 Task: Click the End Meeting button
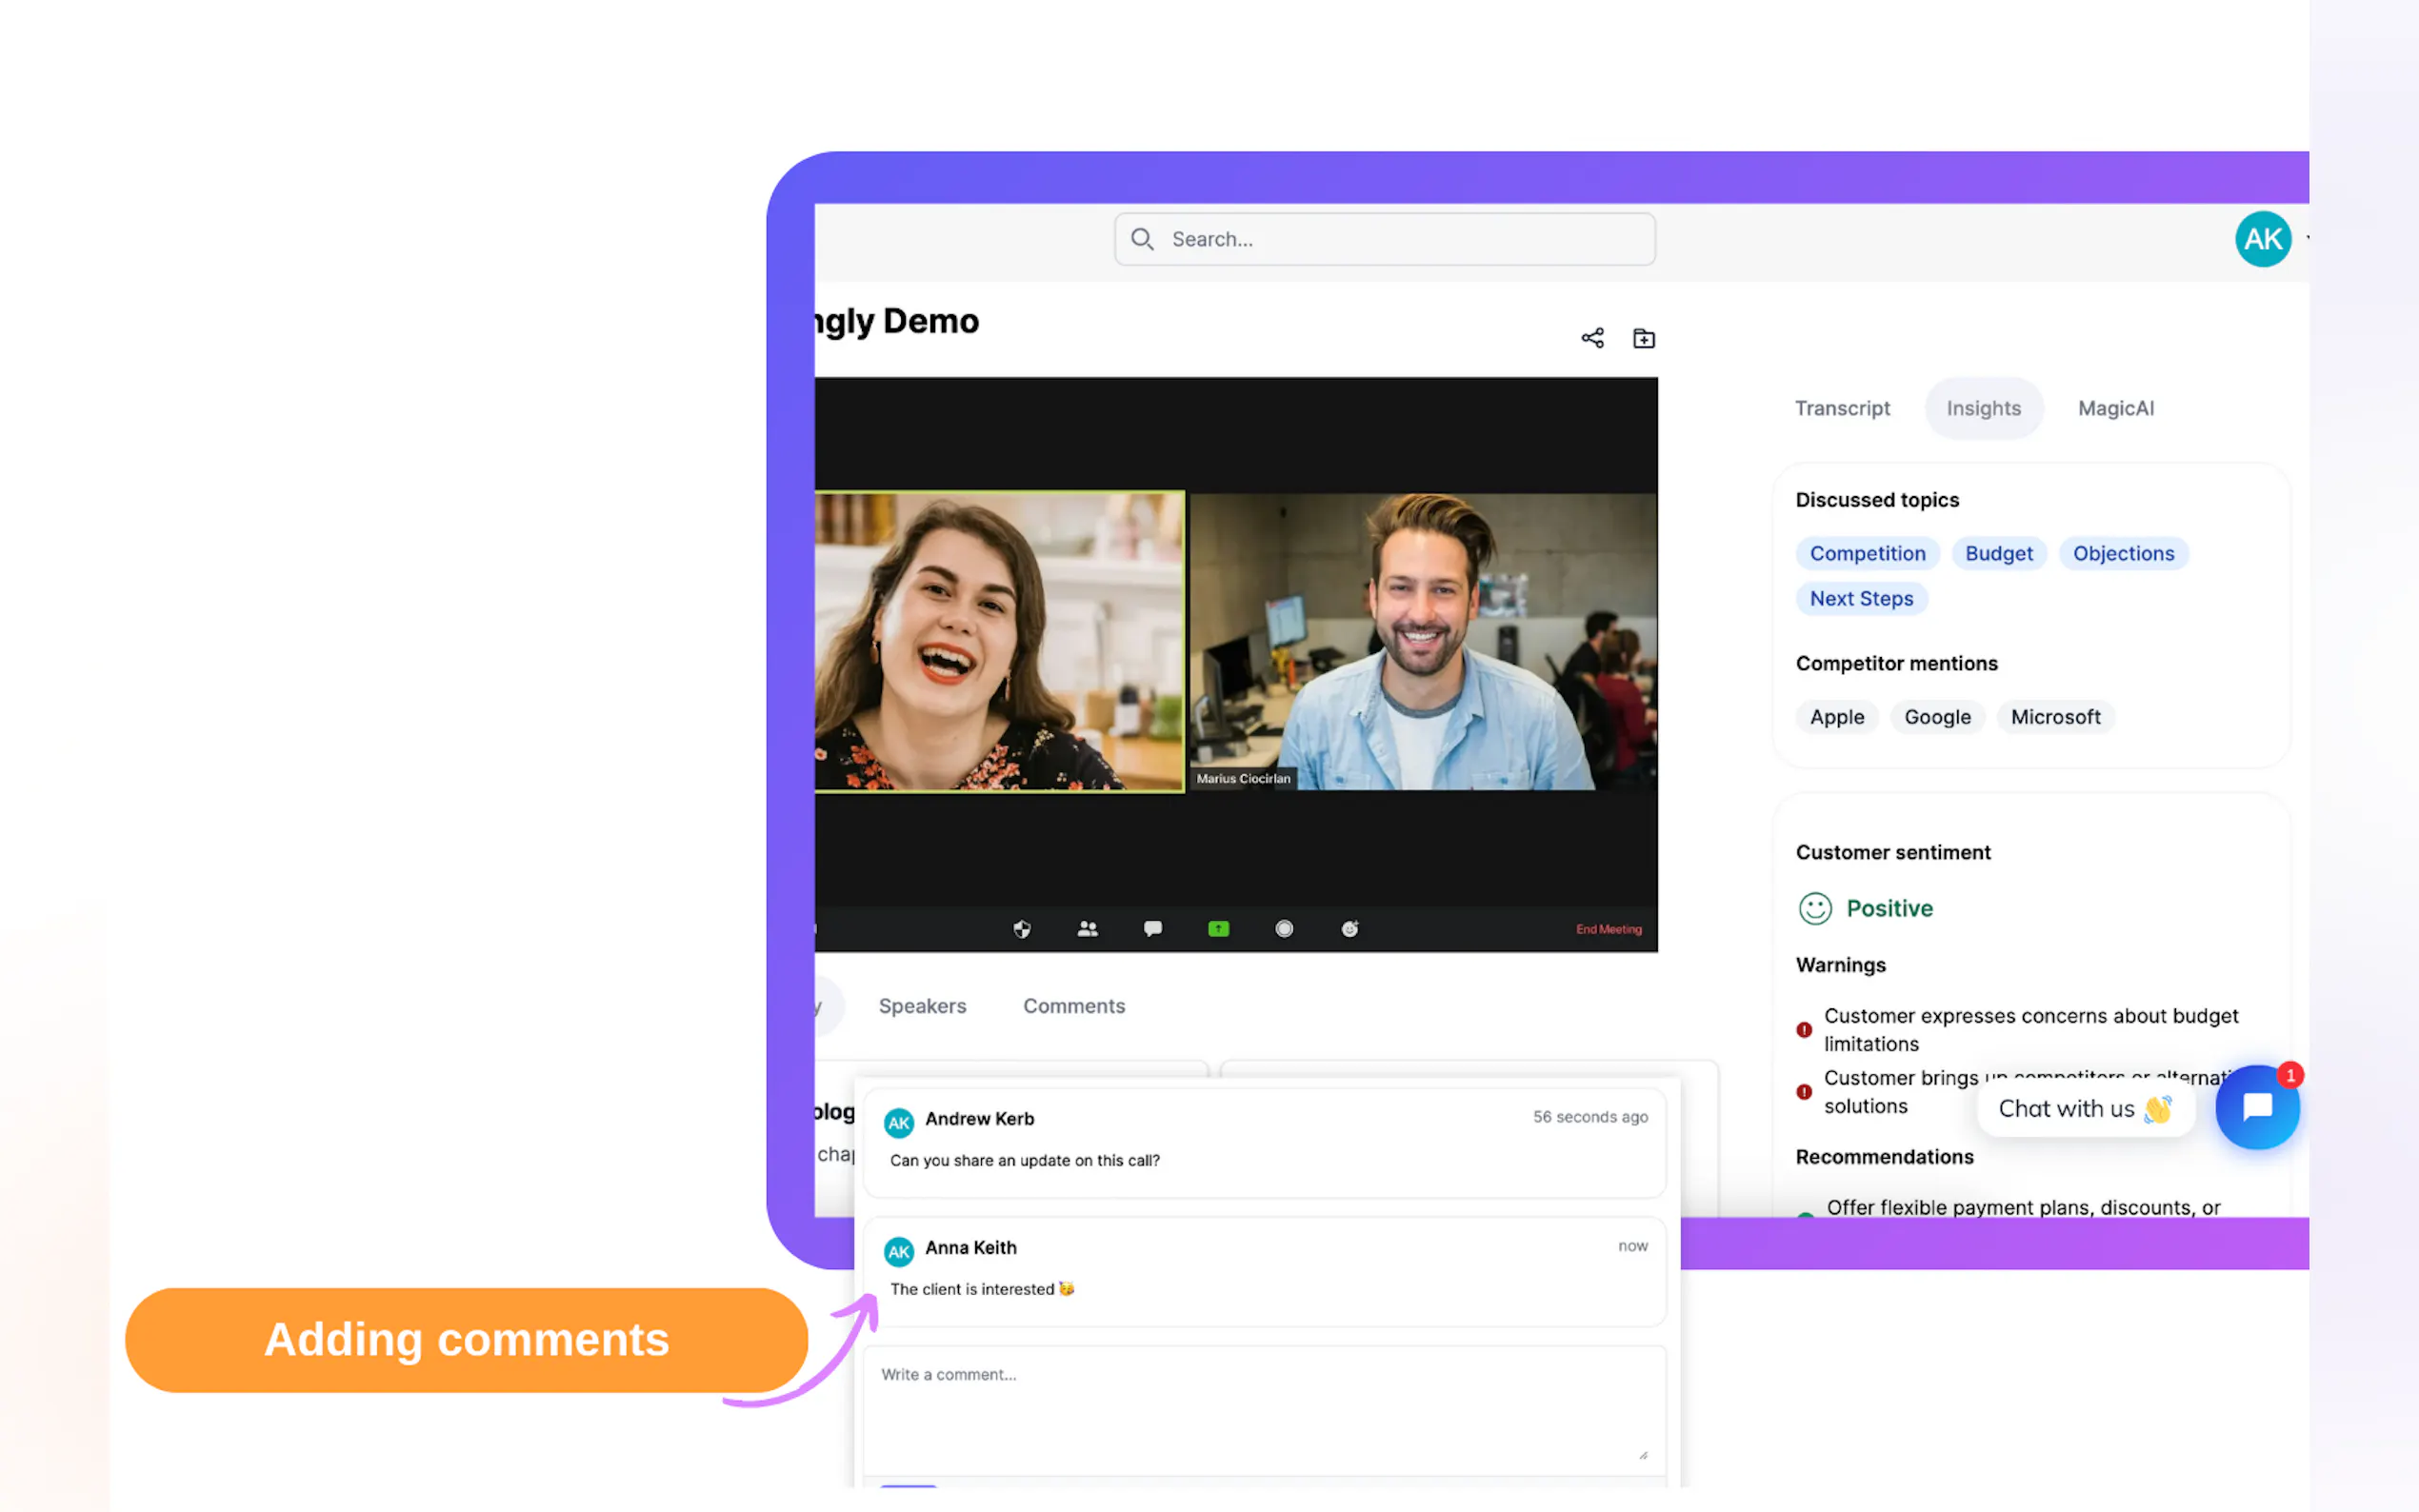[1608, 929]
